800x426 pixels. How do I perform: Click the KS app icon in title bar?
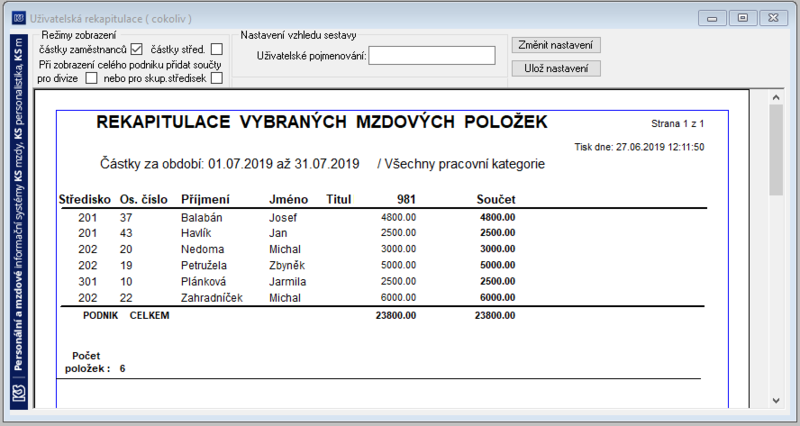click(19, 18)
